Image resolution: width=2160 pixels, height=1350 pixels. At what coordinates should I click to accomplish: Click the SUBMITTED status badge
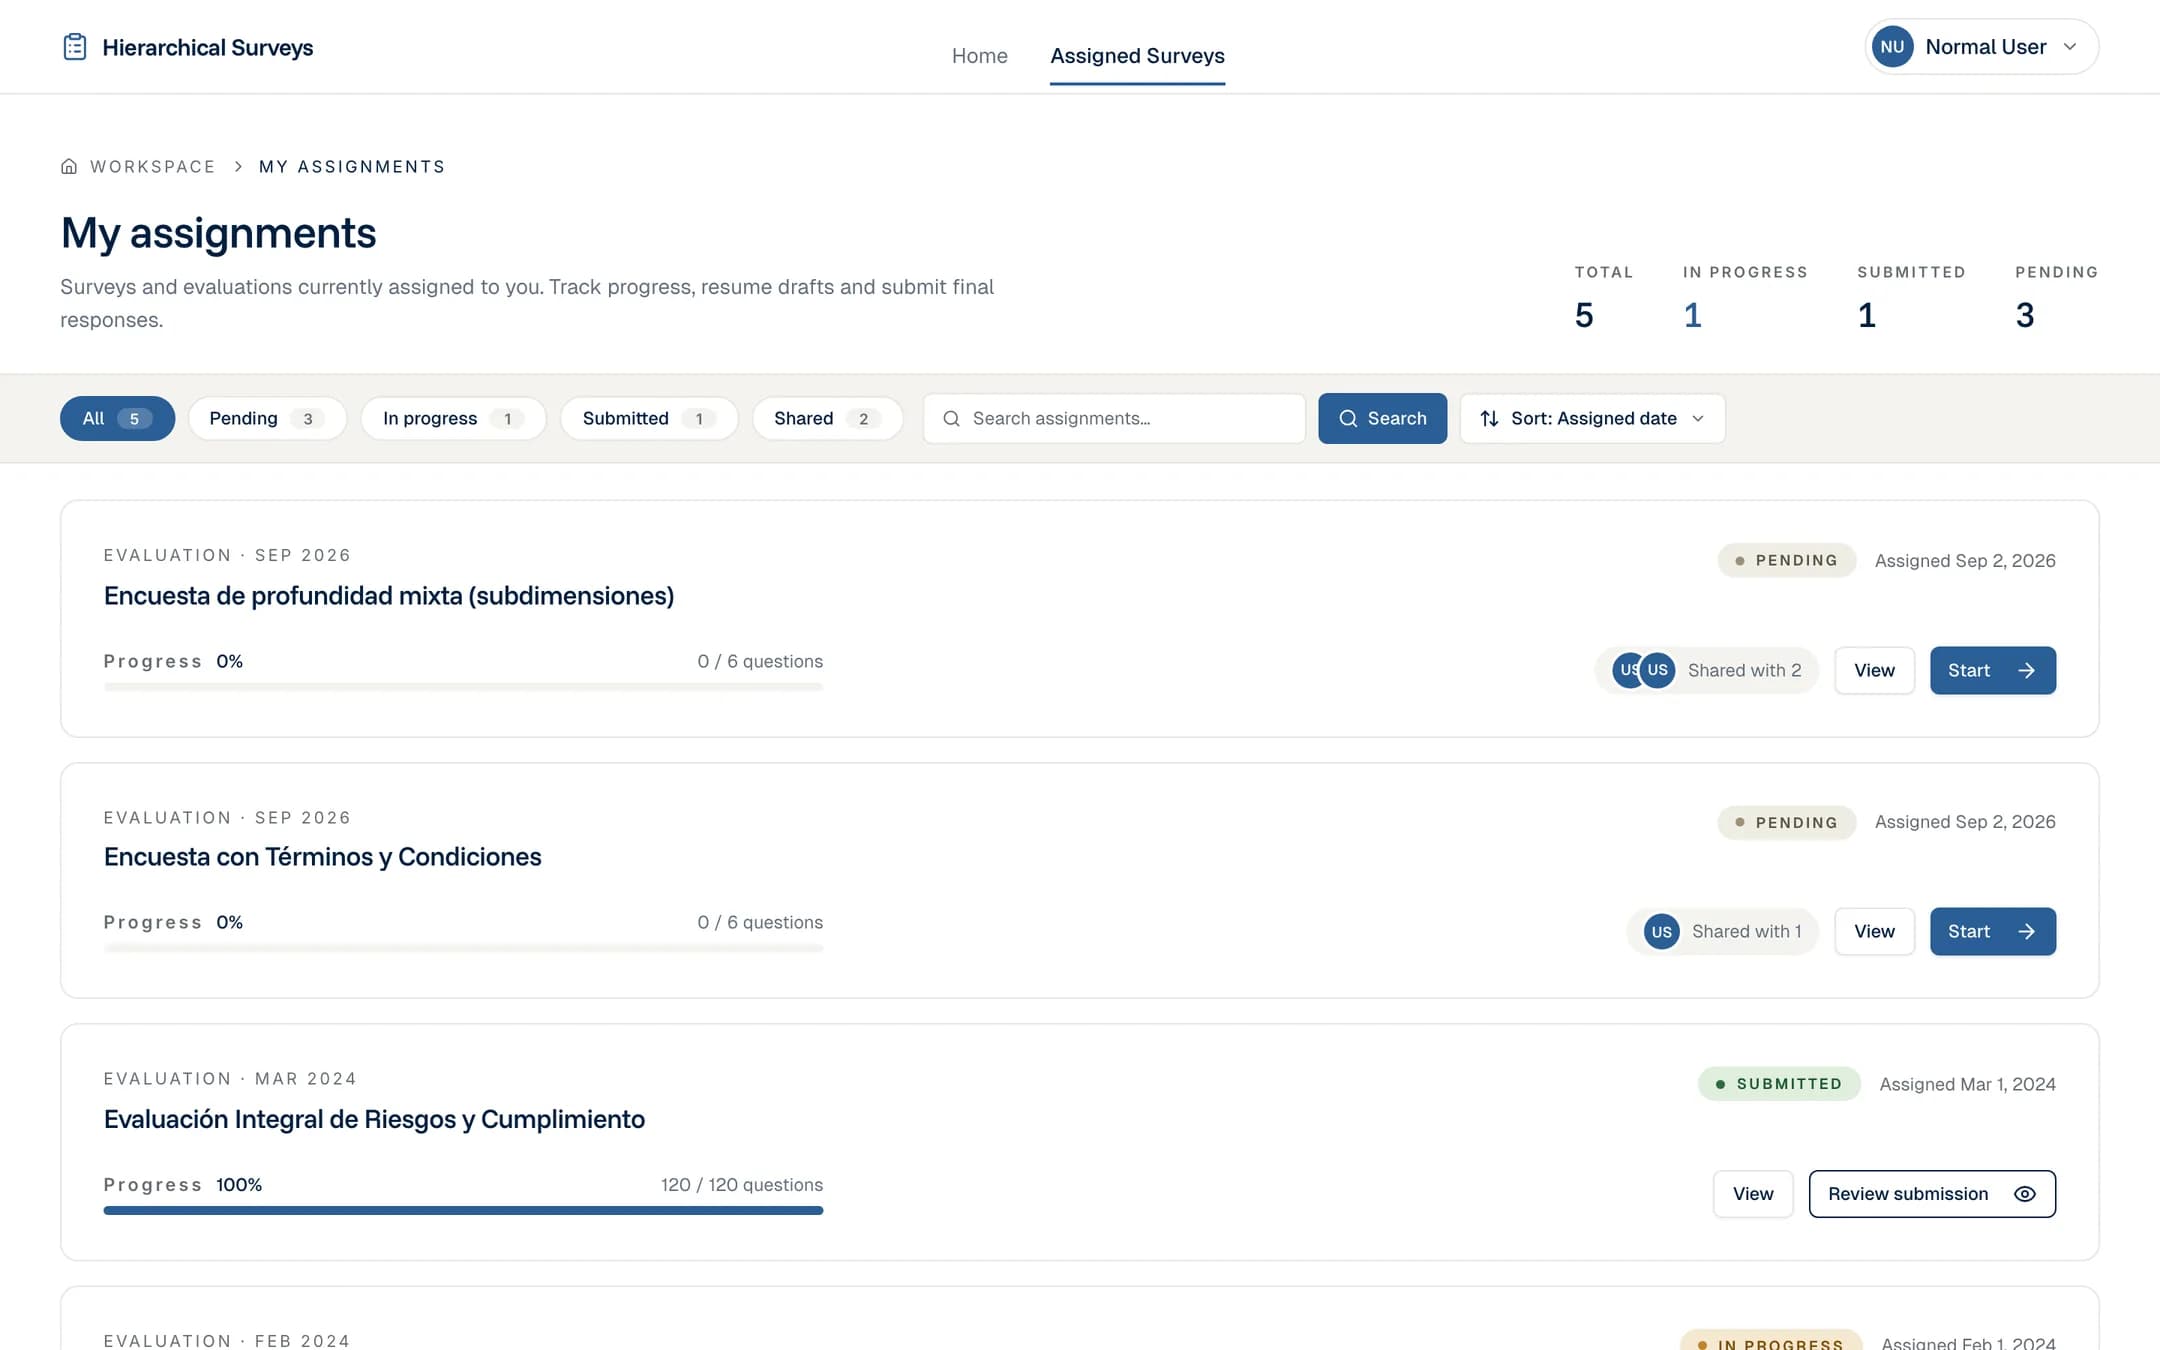[1779, 1084]
